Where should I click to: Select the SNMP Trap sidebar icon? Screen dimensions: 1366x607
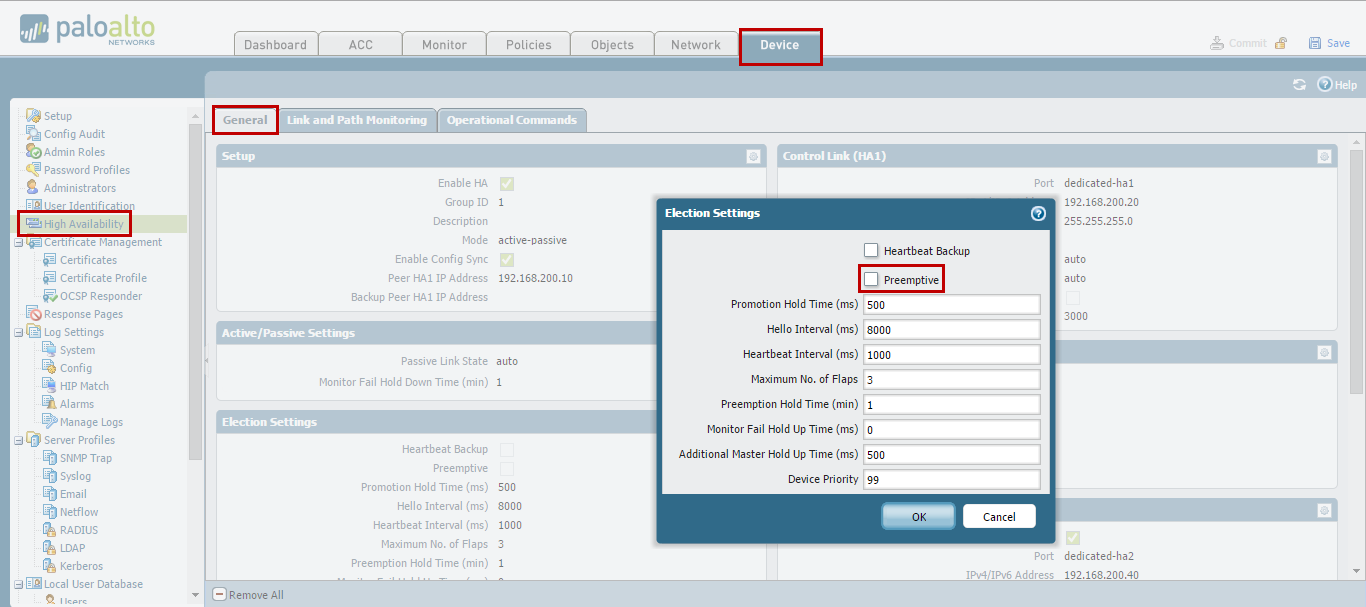pyautogui.click(x=49, y=458)
